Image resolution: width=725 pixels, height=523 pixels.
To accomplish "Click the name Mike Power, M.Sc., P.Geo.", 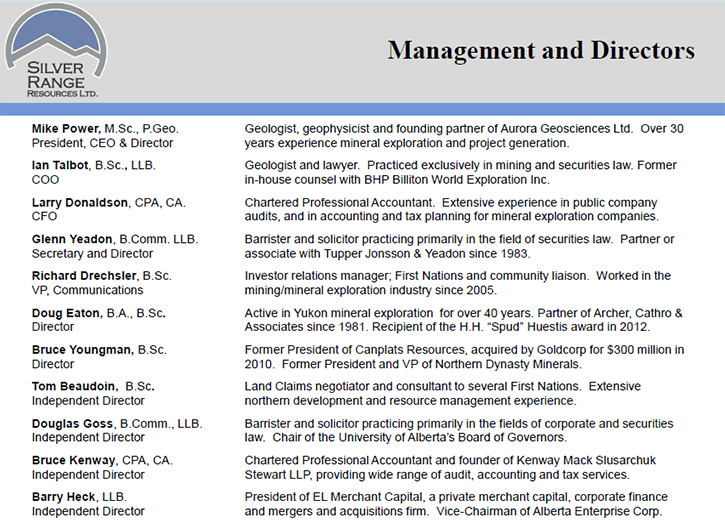I will [x=105, y=129].
